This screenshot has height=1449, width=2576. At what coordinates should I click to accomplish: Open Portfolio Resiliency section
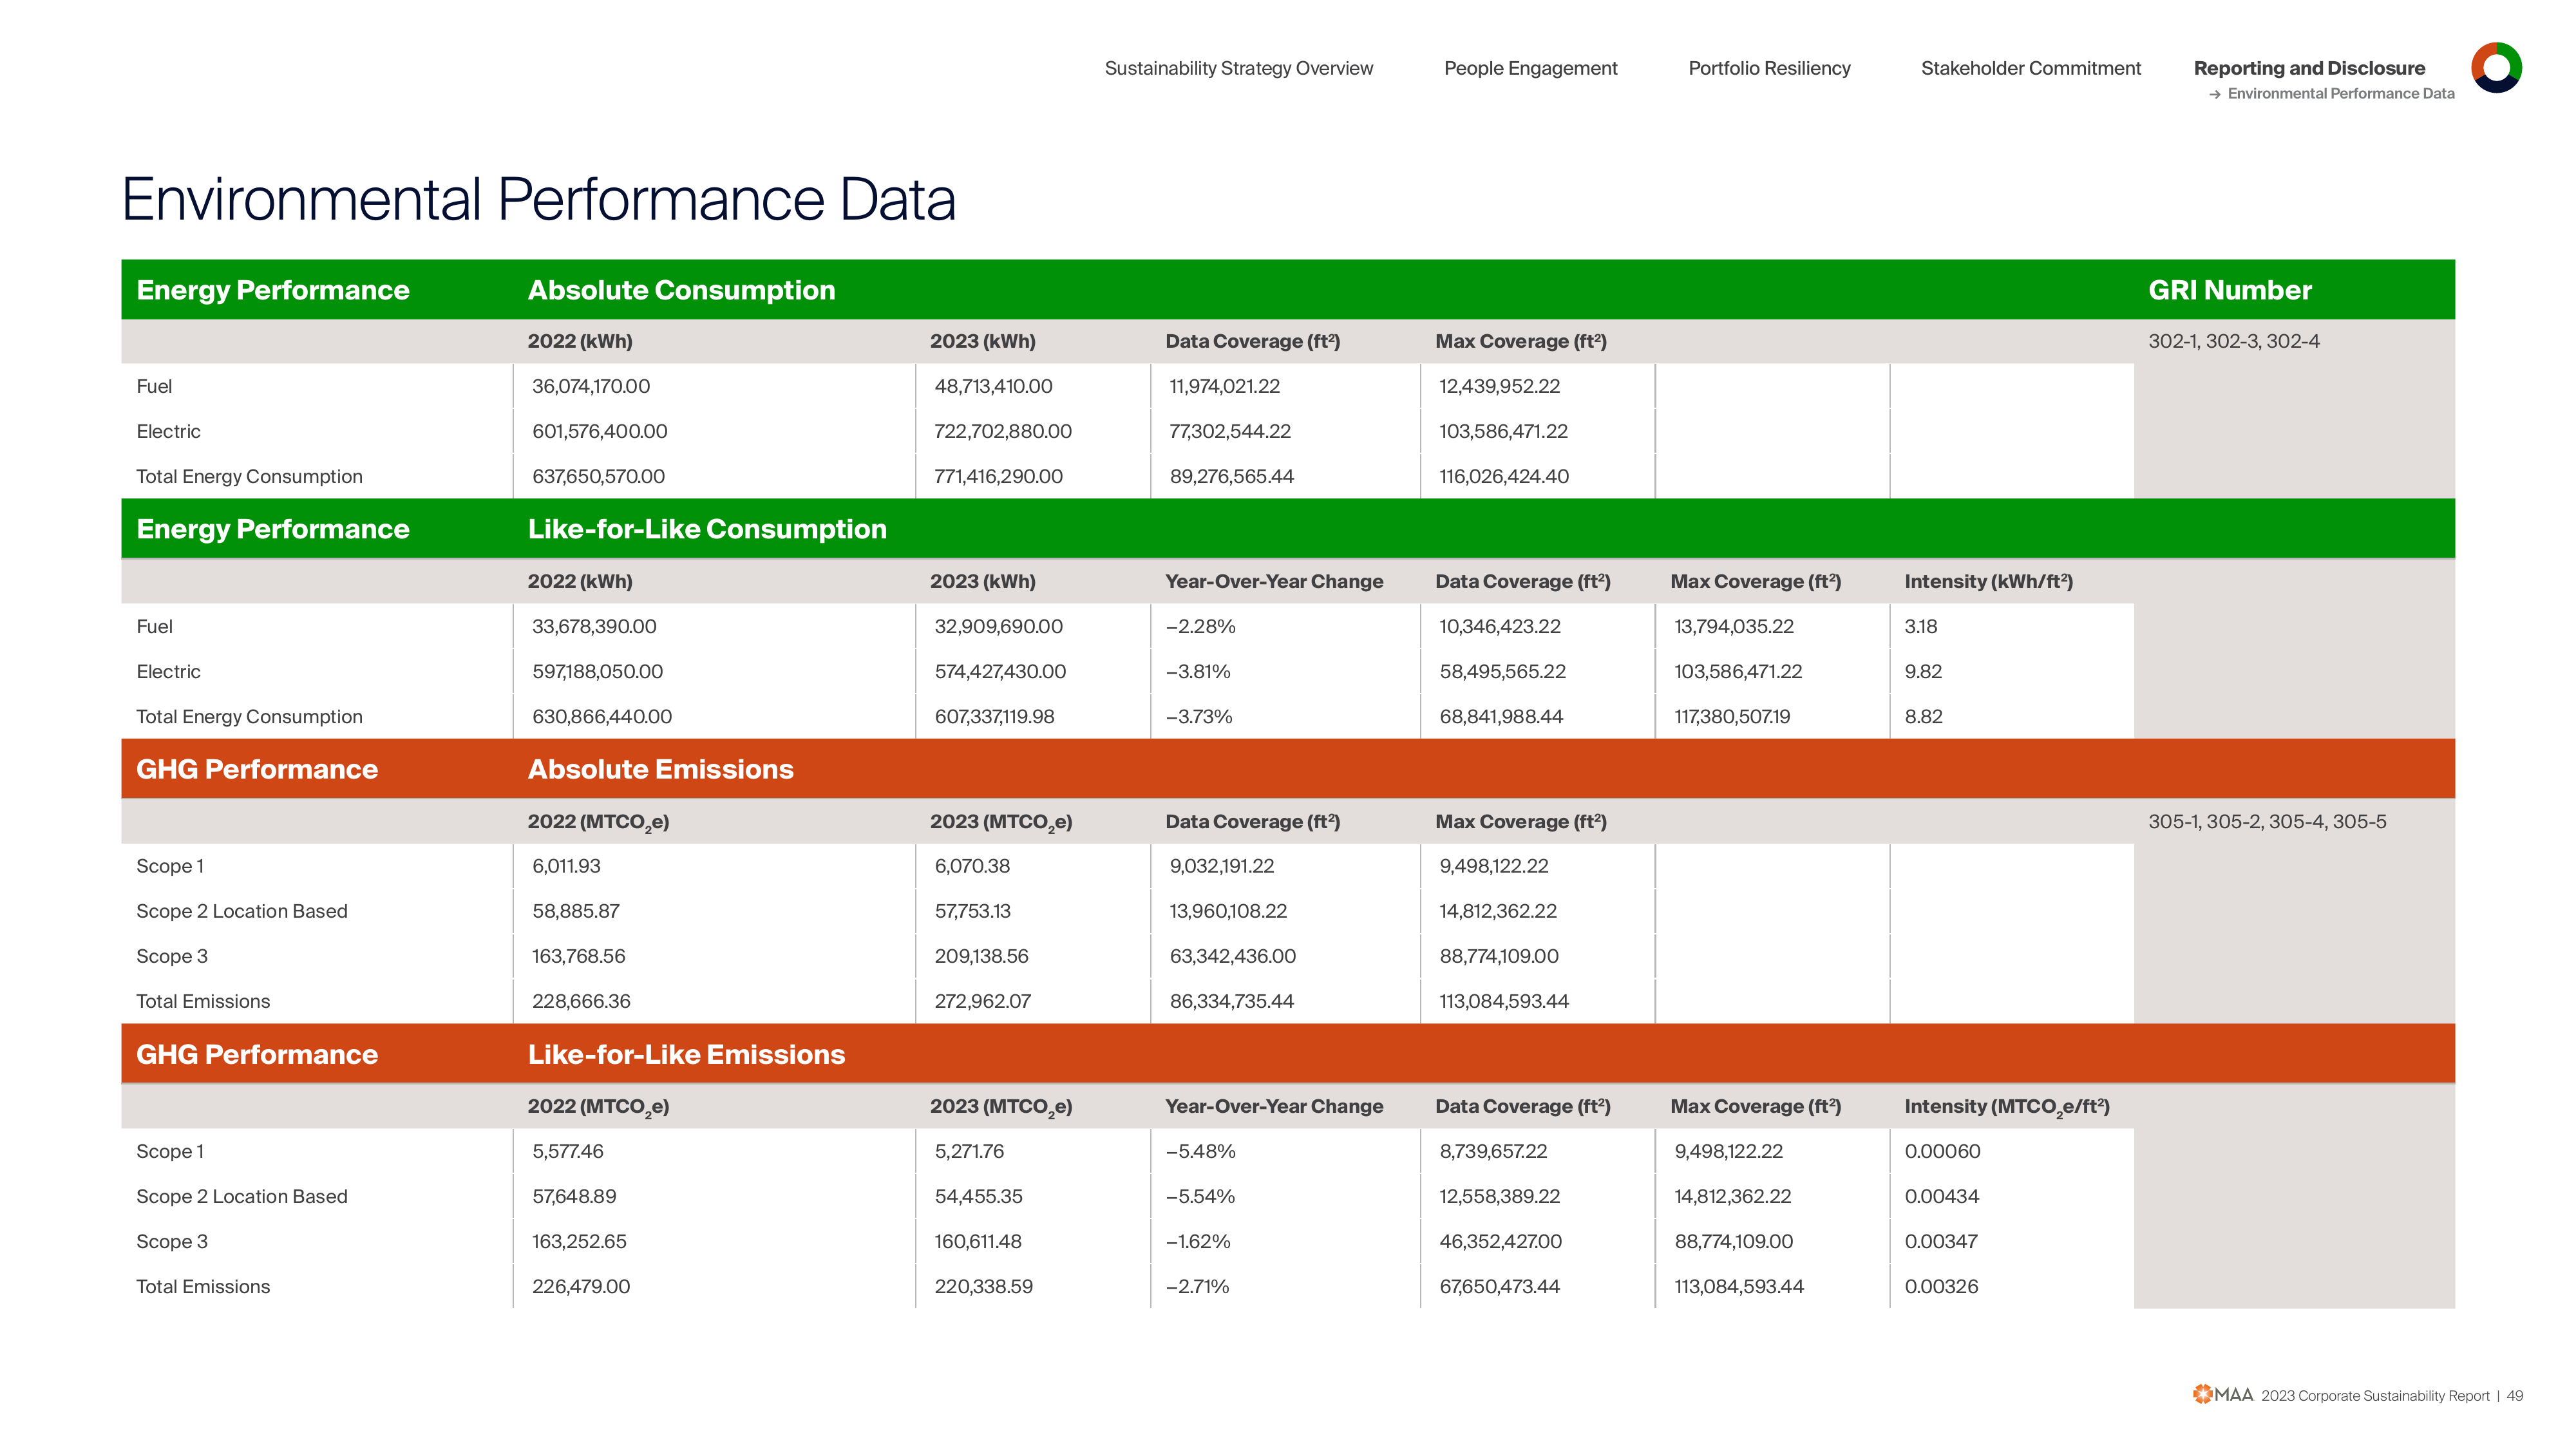click(1769, 68)
